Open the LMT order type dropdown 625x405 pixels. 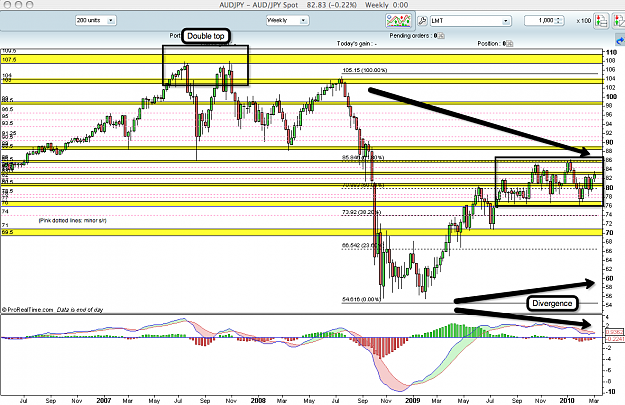(x=470, y=21)
